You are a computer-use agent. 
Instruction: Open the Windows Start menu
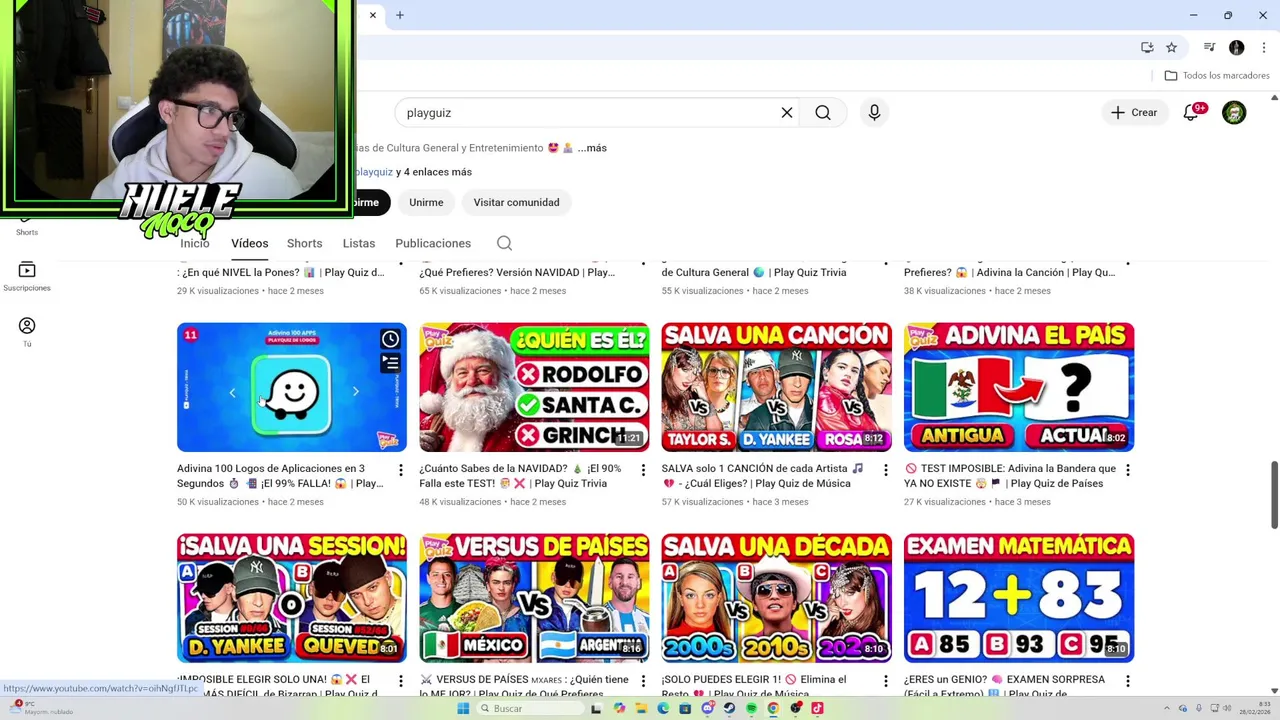coord(463,708)
